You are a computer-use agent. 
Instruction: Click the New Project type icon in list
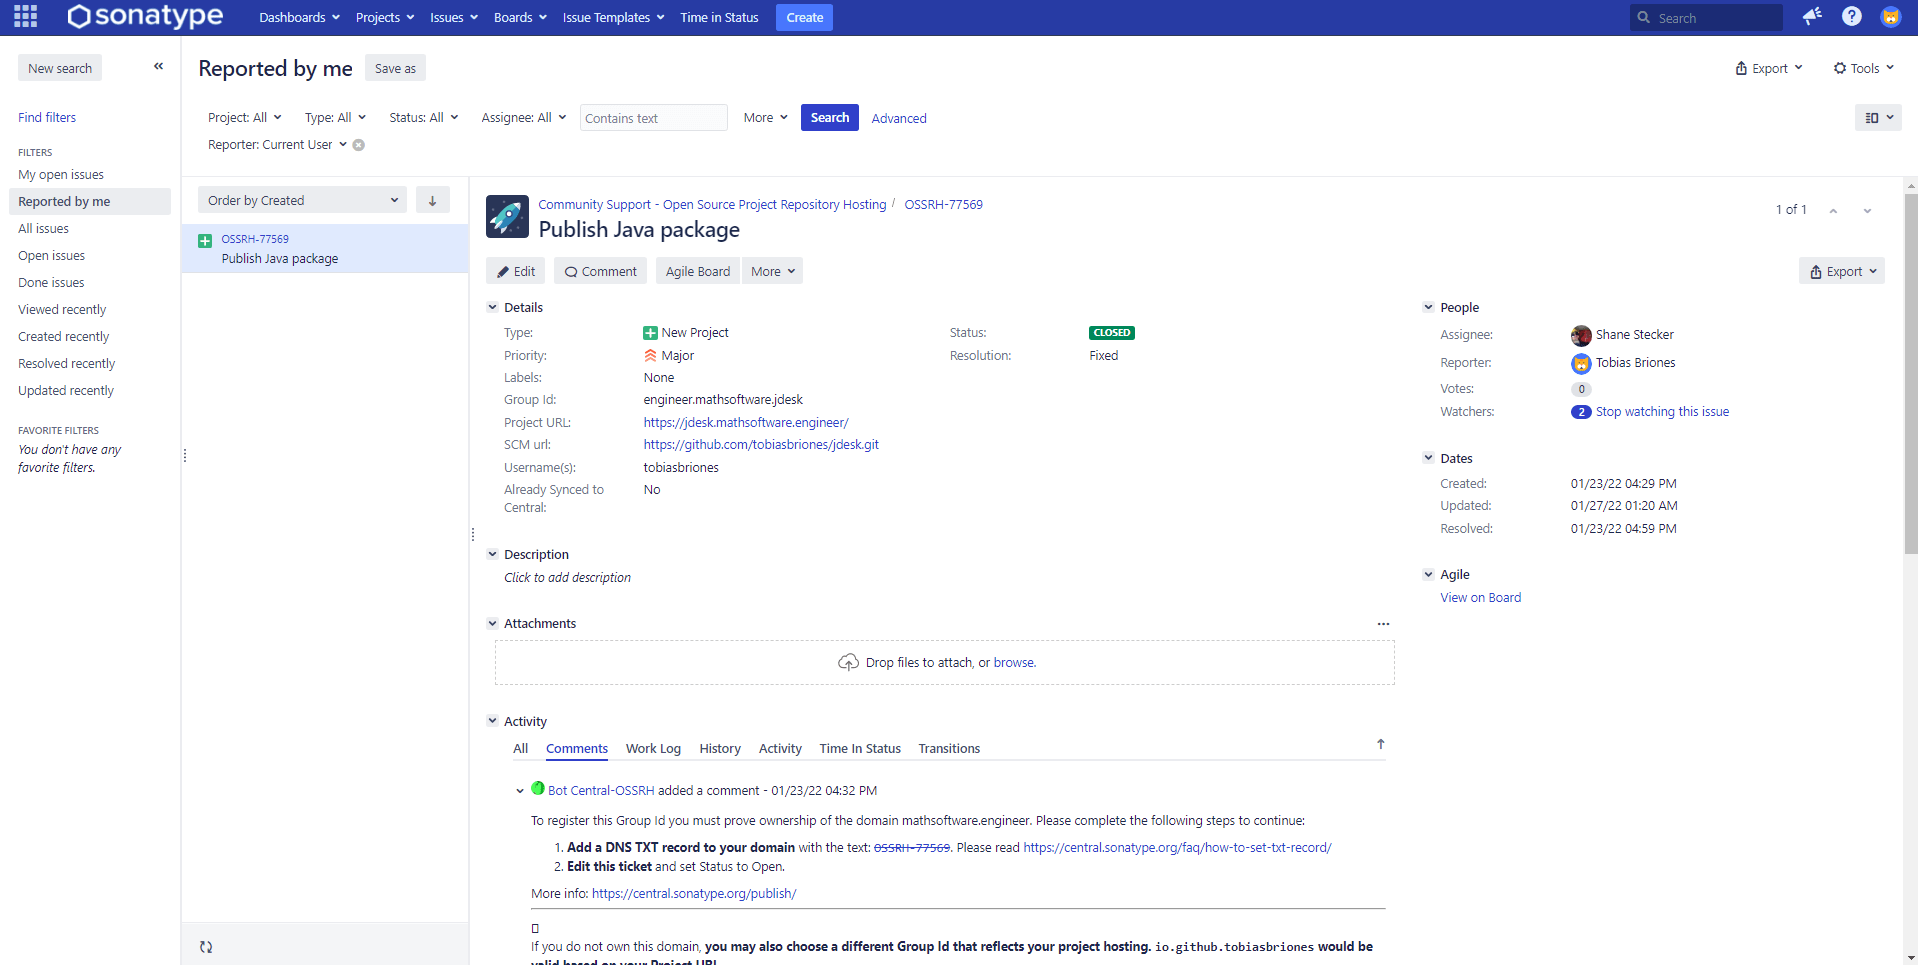[x=205, y=240]
